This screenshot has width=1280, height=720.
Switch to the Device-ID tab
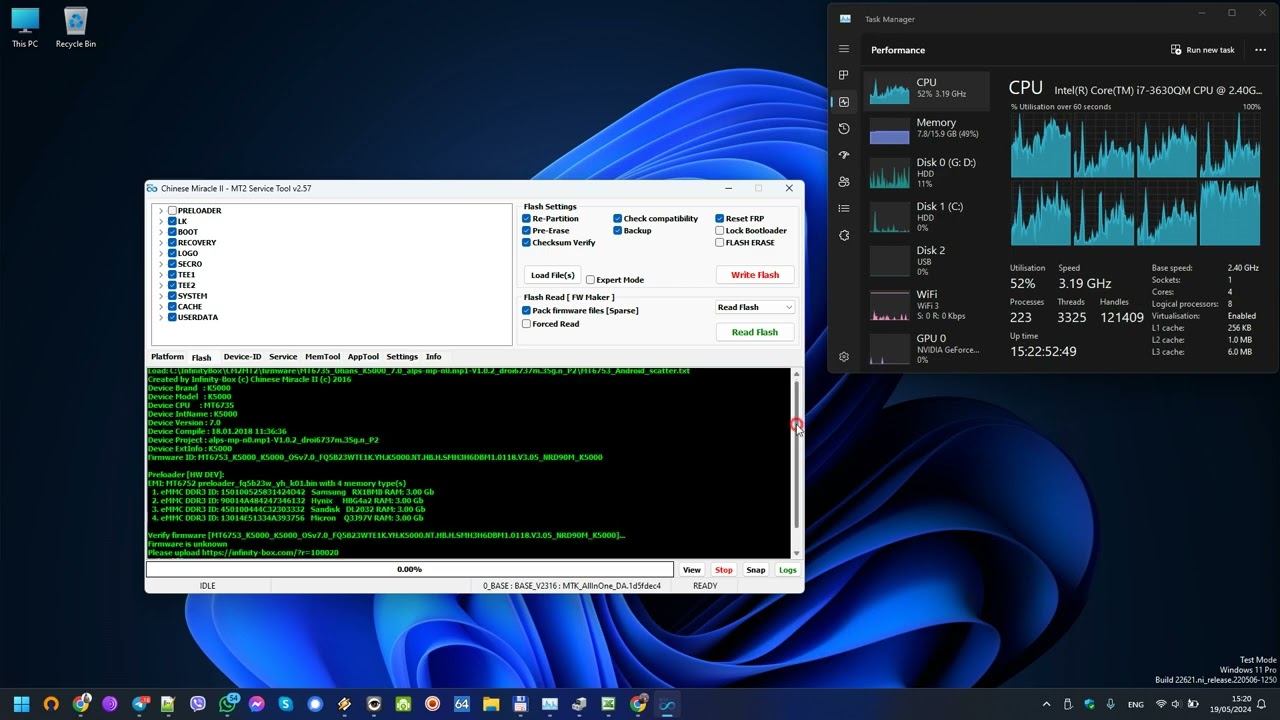[x=242, y=356]
